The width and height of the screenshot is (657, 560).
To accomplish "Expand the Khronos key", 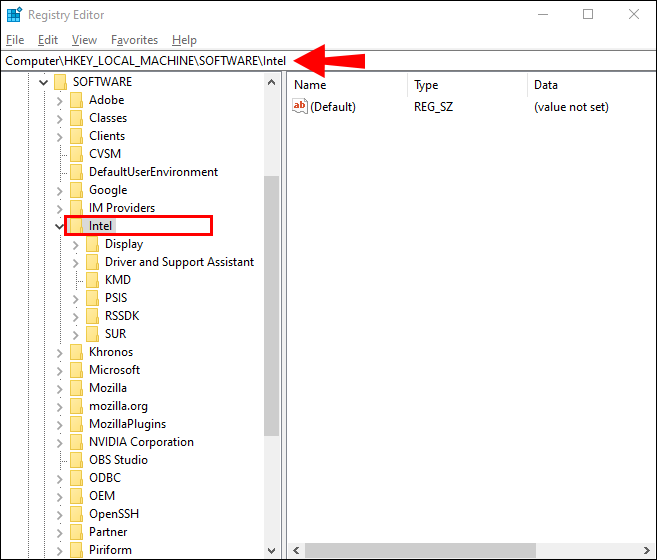I will click(59, 353).
